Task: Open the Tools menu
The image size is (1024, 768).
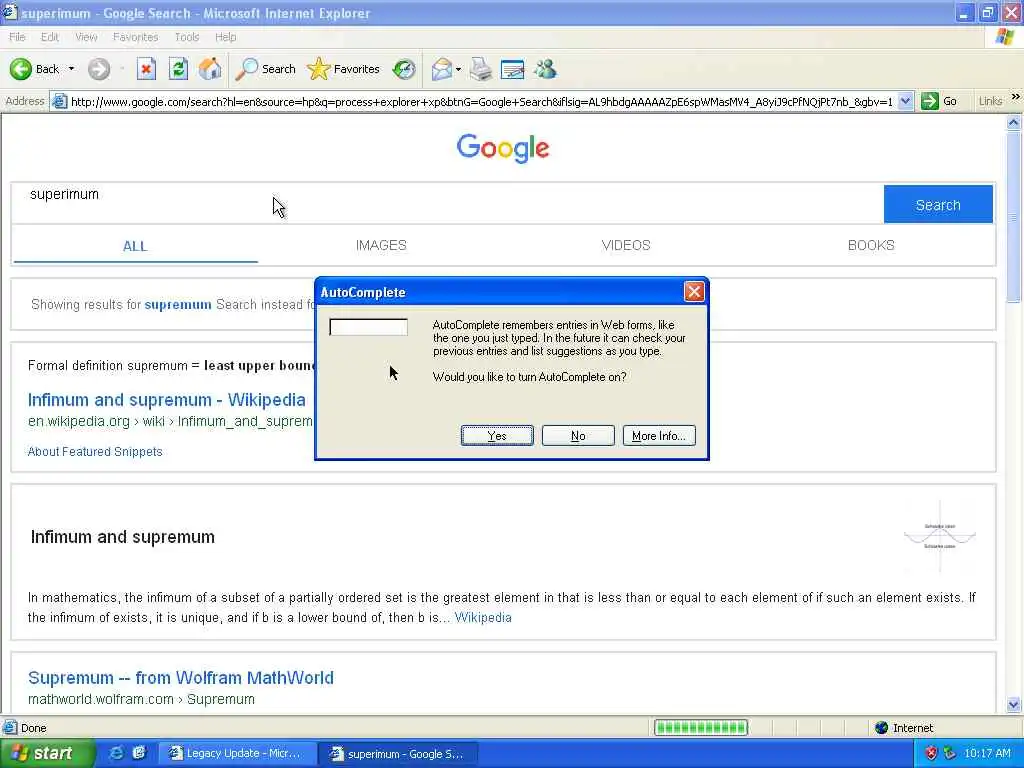Action: point(187,37)
